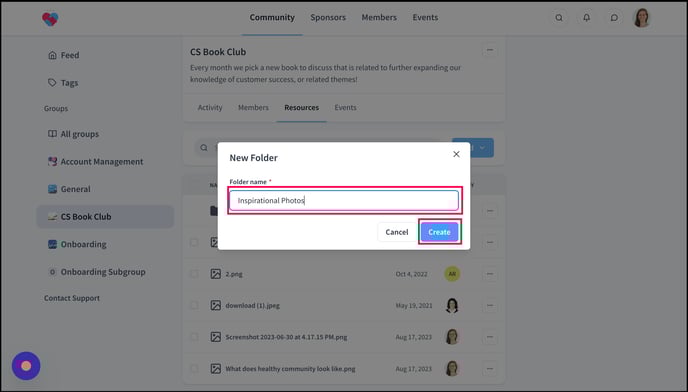Image resolution: width=688 pixels, height=392 pixels.
Task: Click the All groups book icon
Action: (x=52, y=134)
